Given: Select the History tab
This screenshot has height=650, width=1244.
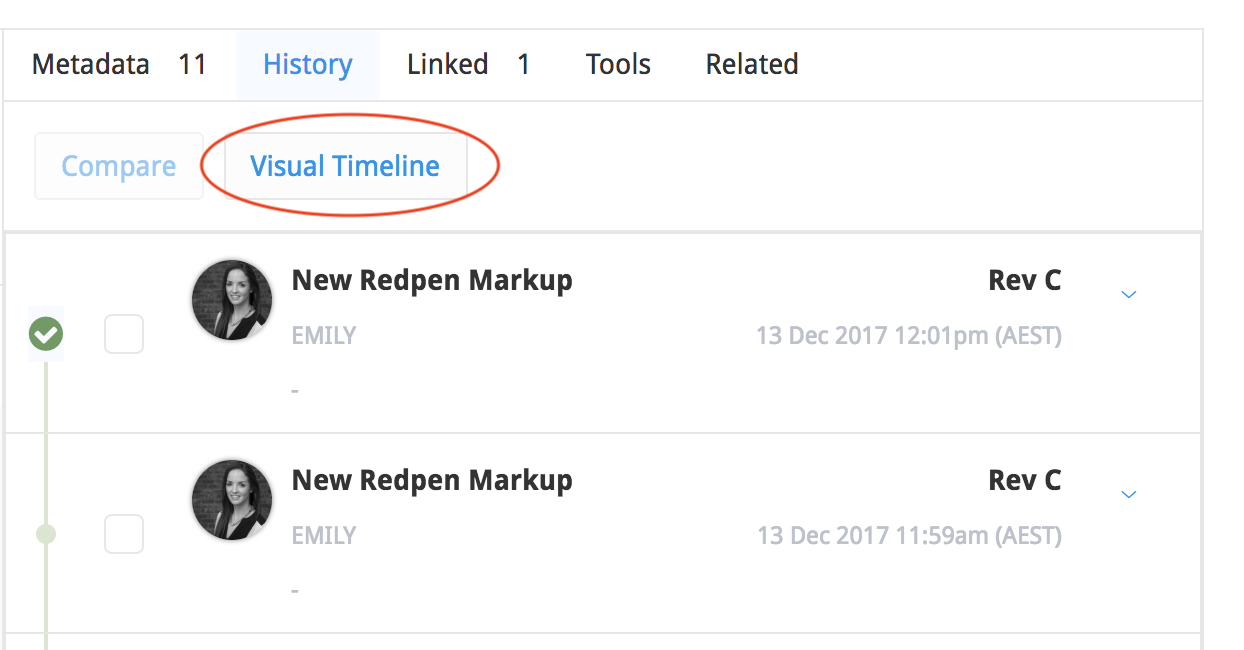Looking at the screenshot, I should [308, 65].
